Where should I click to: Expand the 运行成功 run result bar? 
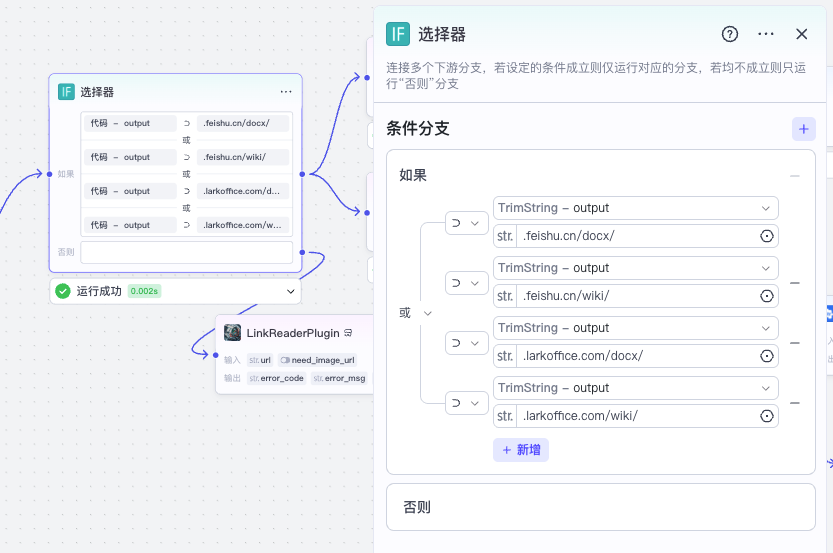click(291, 291)
